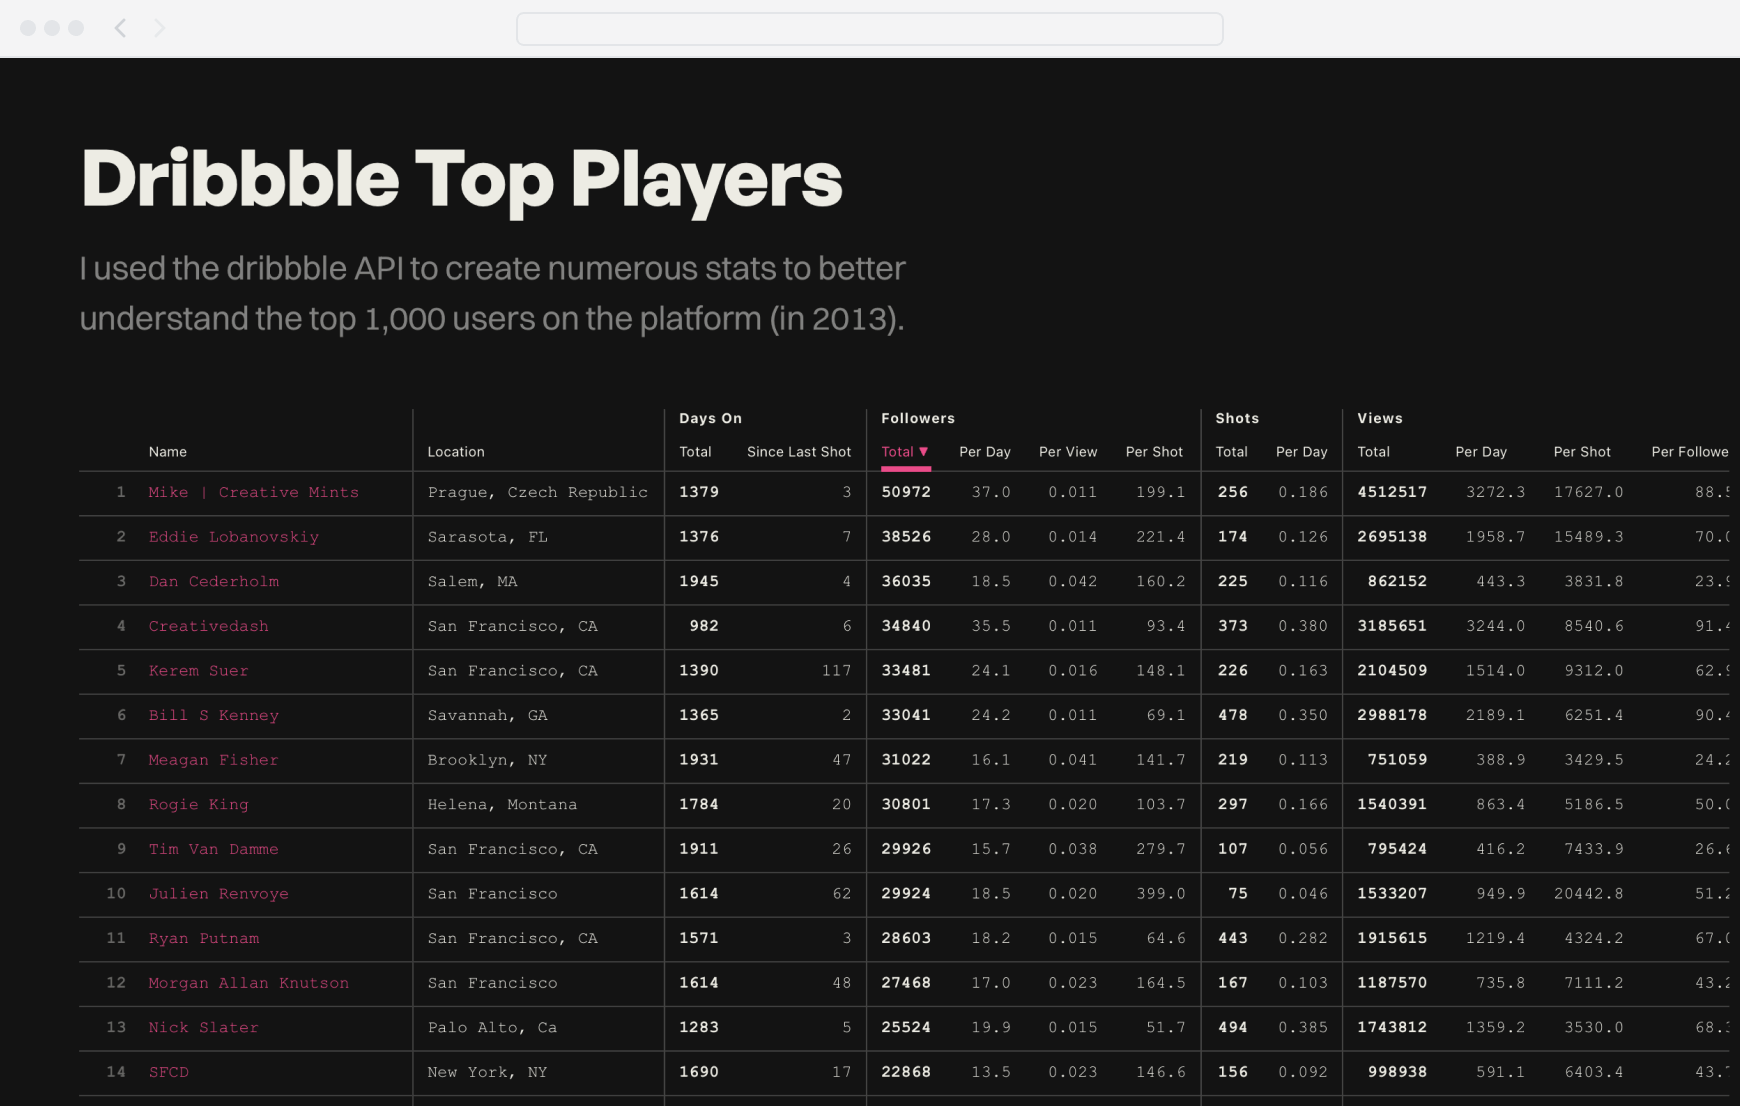
Task: Go forward with the browser forward arrow
Action: pyautogui.click(x=159, y=28)
